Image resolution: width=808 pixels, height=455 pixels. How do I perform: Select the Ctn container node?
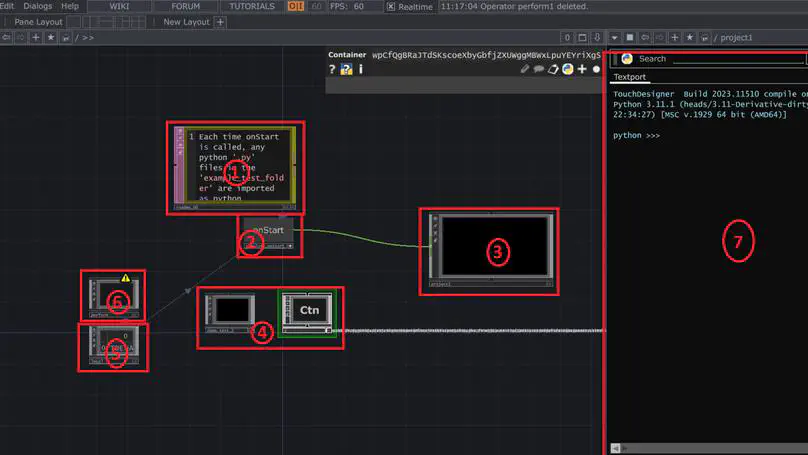(307, 313)
